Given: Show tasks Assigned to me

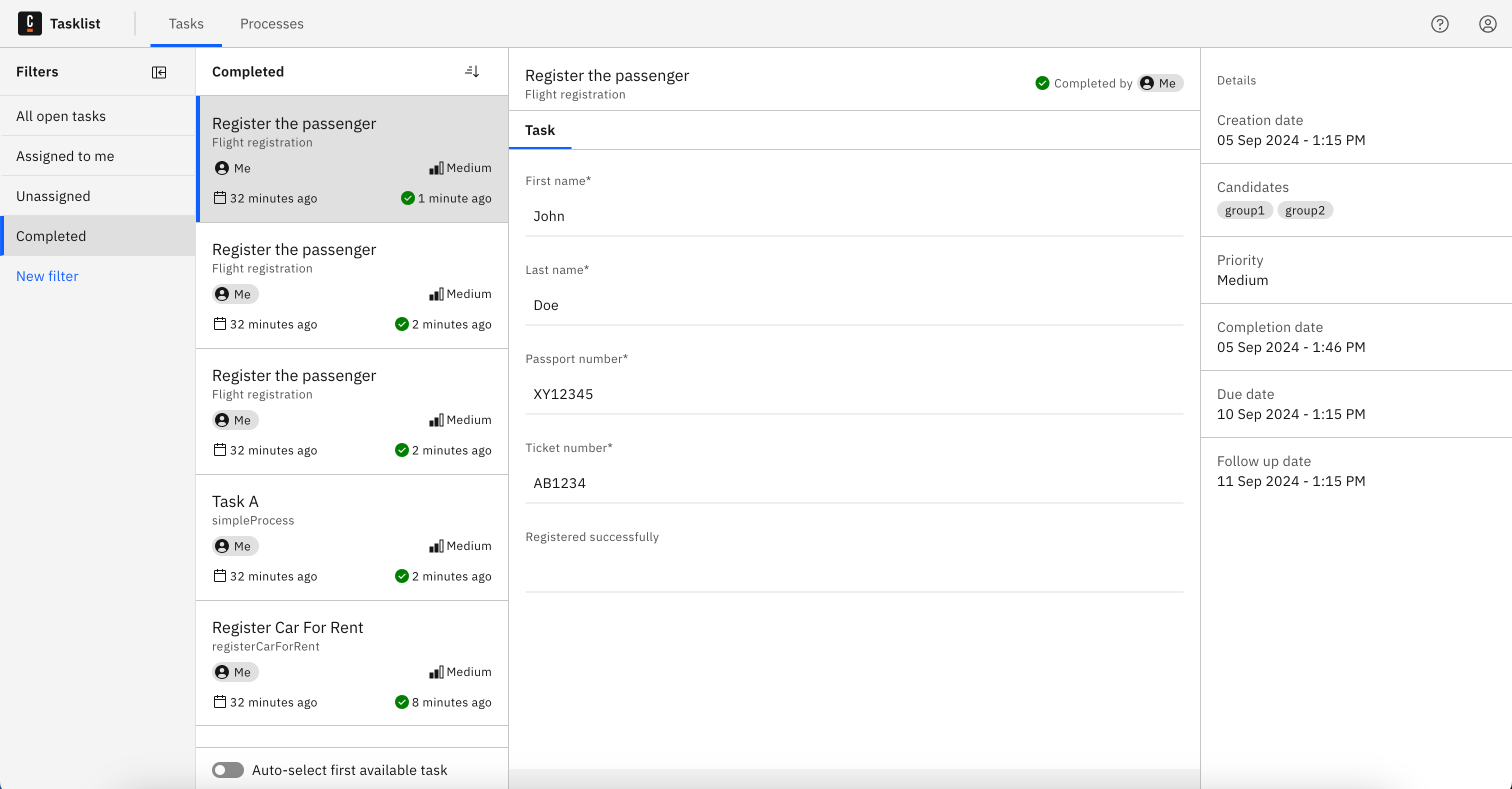Looking at the screenshot, I should pyautogui.click(x=65, y=156).
